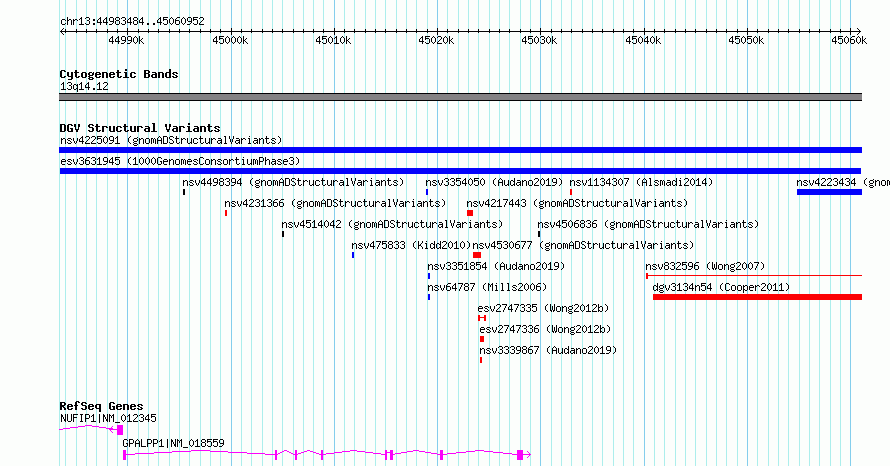Click the dgv3134n54 (Cooper2011) label
This screenshot has width=890, height=466.
pos(721,287)
